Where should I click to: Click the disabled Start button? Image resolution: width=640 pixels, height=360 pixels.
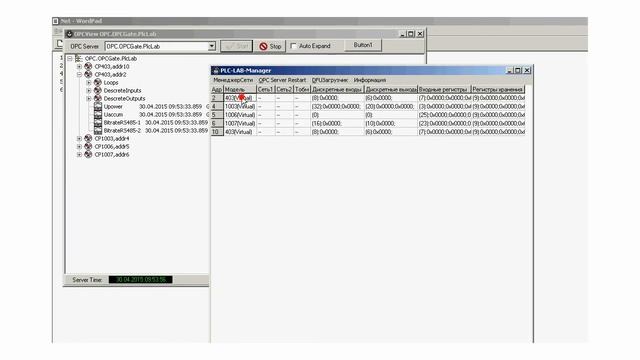click(236, 46)
